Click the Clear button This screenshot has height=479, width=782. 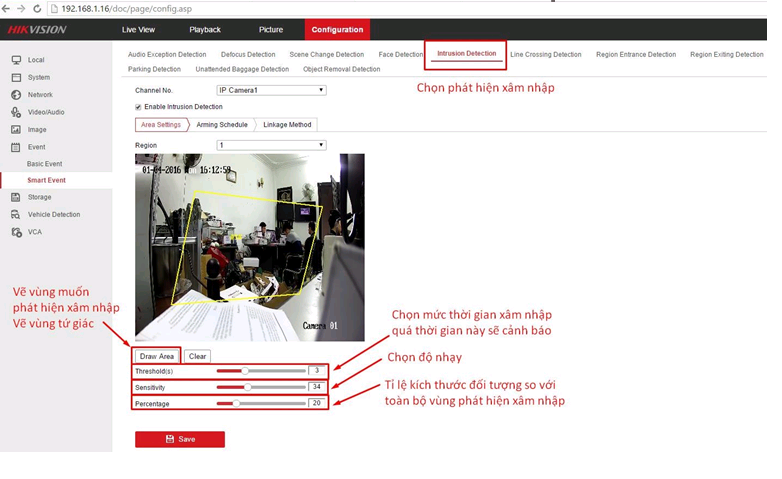tap(197, 356)
